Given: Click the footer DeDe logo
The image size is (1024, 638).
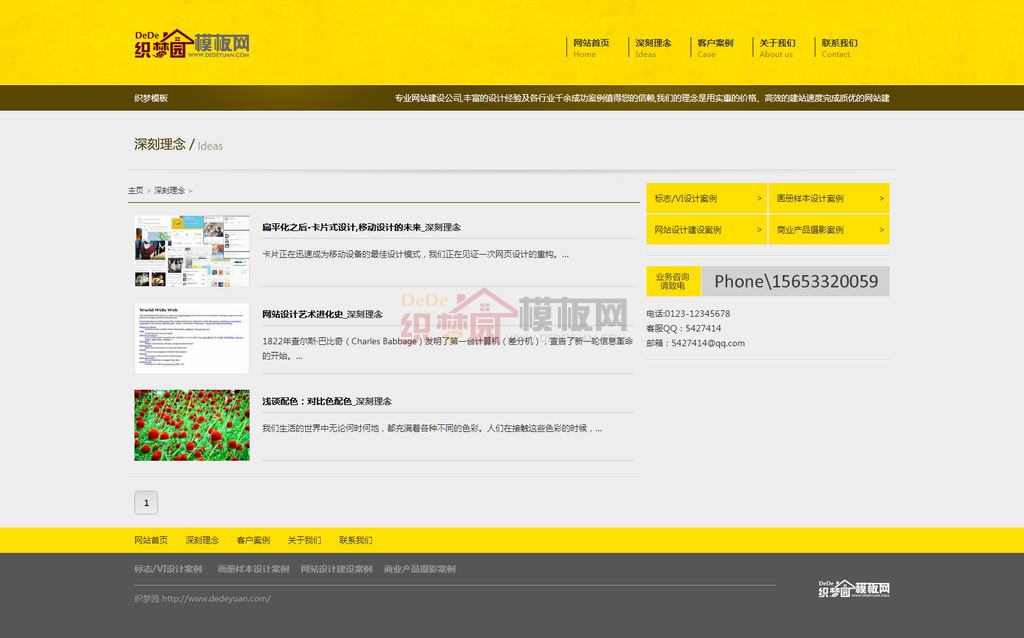Looking at the screenshot, I should pos(853,588).
